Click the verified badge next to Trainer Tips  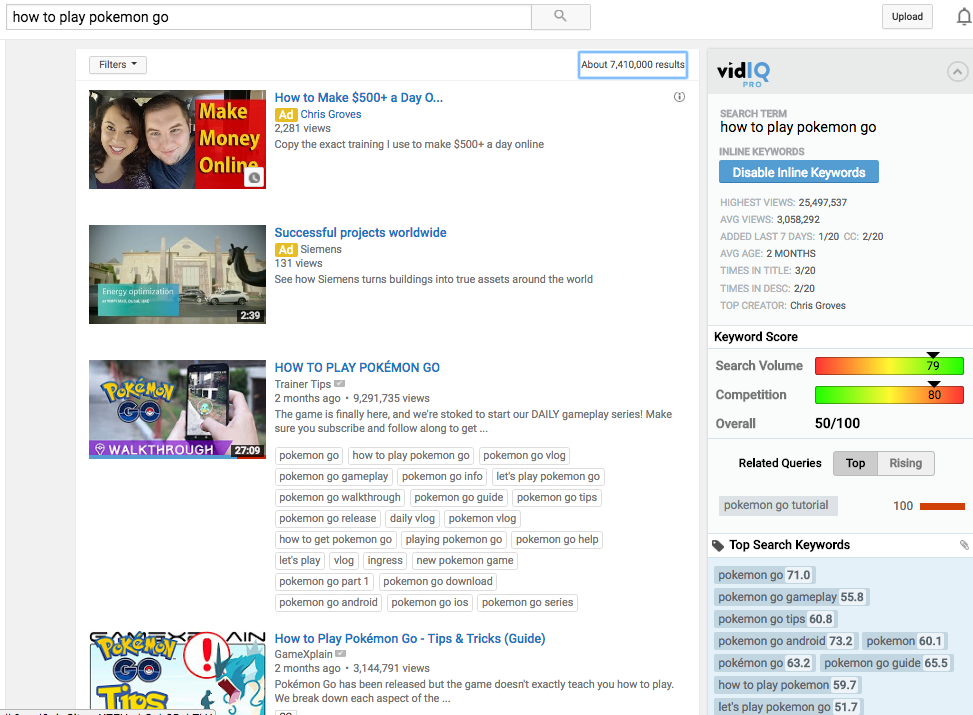click(339, 384)
